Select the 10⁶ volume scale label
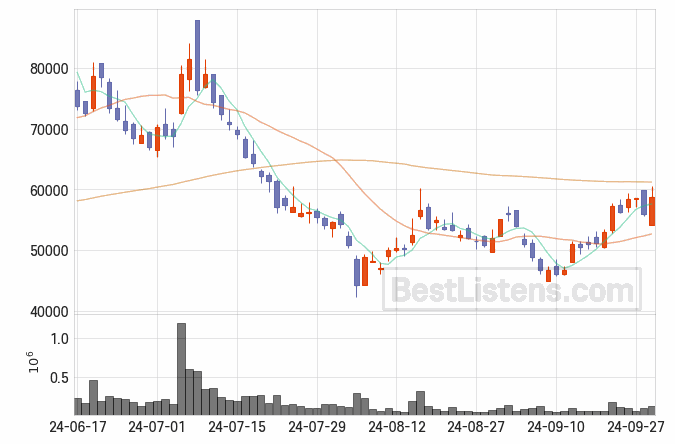The height and width of the screenshot is (444, 675). 33,362
